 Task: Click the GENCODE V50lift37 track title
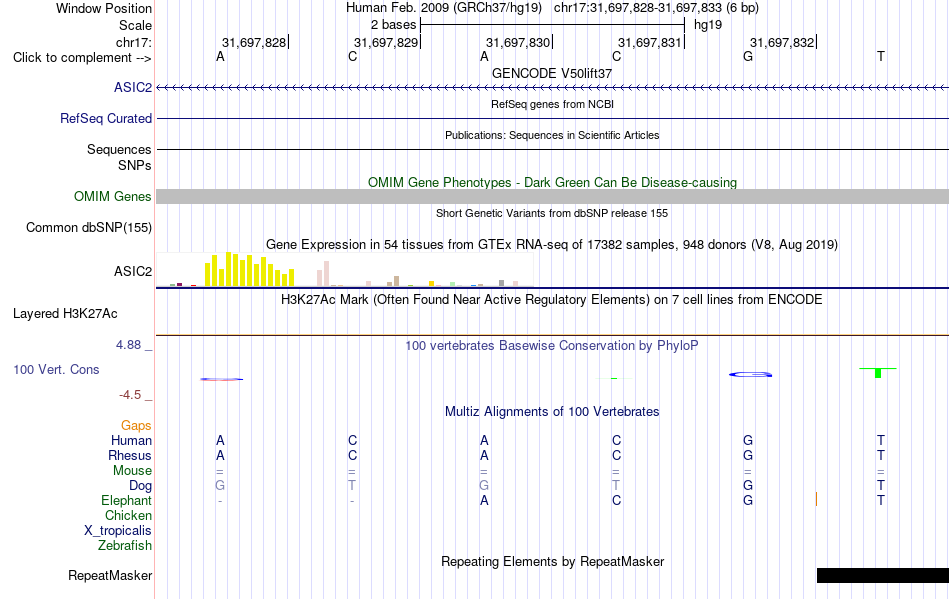552,73
